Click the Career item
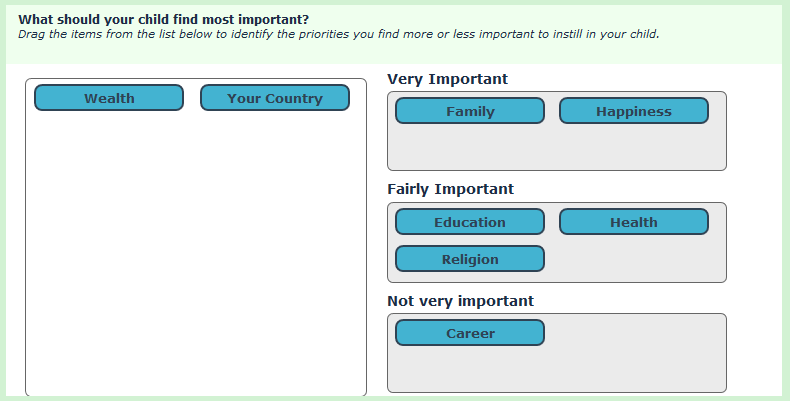 pyautogui.click(x=470, y=333)
